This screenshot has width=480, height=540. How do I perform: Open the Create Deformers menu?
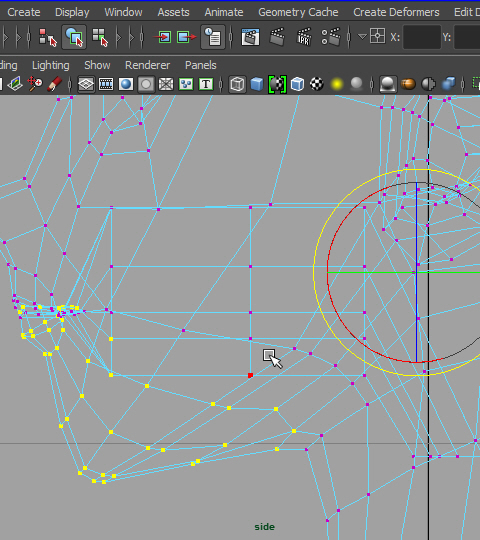396,12
